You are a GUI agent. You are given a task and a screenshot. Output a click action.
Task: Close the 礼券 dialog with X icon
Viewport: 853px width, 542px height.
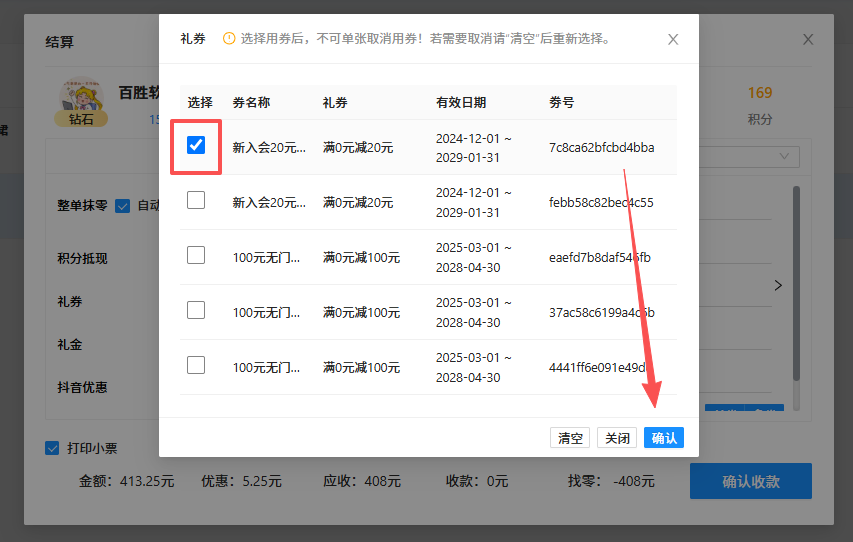[x=673, y=39]
